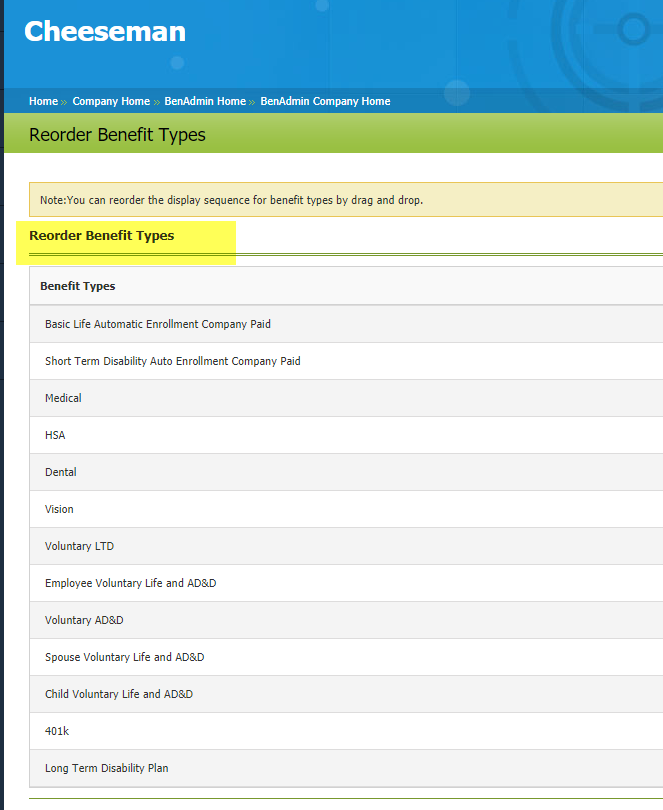Open Company Home breadcrumb link
Image resolution: width=663 pixels, height=810 pixels.
[111, 101]
